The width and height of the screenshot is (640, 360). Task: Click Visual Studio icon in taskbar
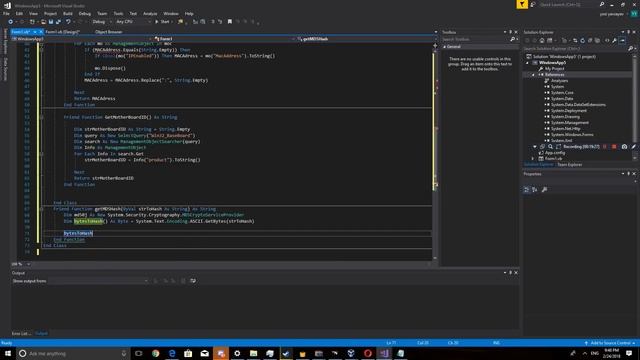[384, 353]
